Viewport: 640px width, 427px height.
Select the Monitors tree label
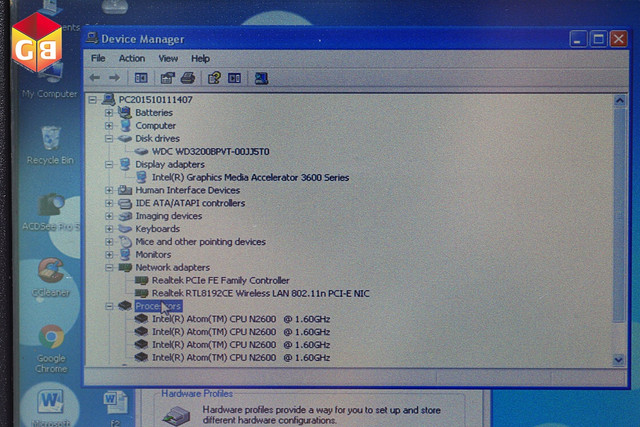coord(153,255)
